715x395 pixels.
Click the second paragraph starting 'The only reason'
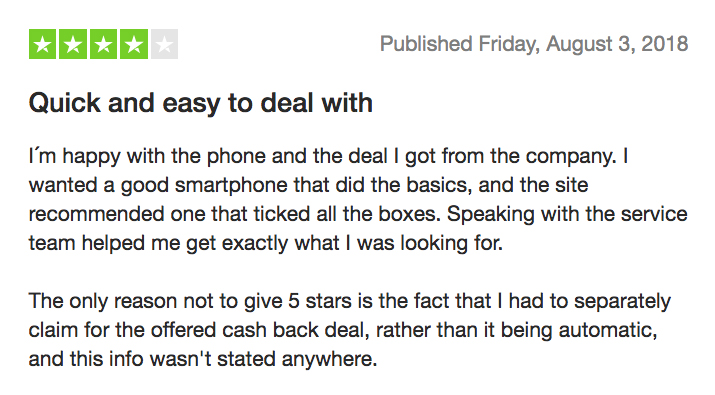[x=350, y=330]
